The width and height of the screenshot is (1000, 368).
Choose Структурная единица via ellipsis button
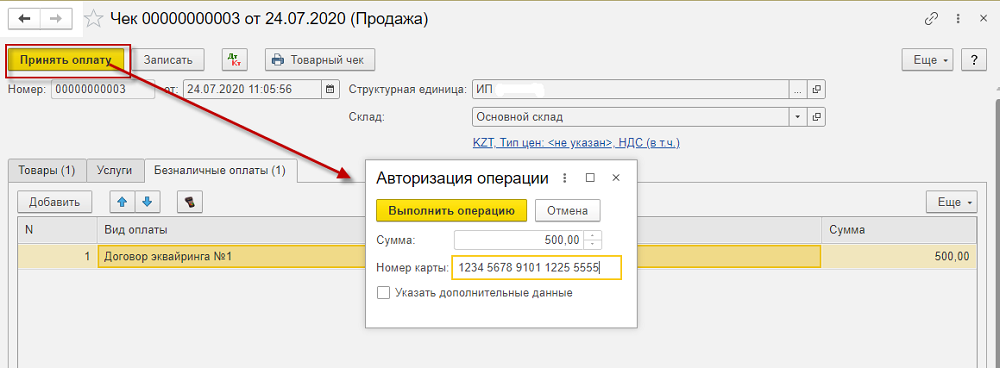point(798,89)
